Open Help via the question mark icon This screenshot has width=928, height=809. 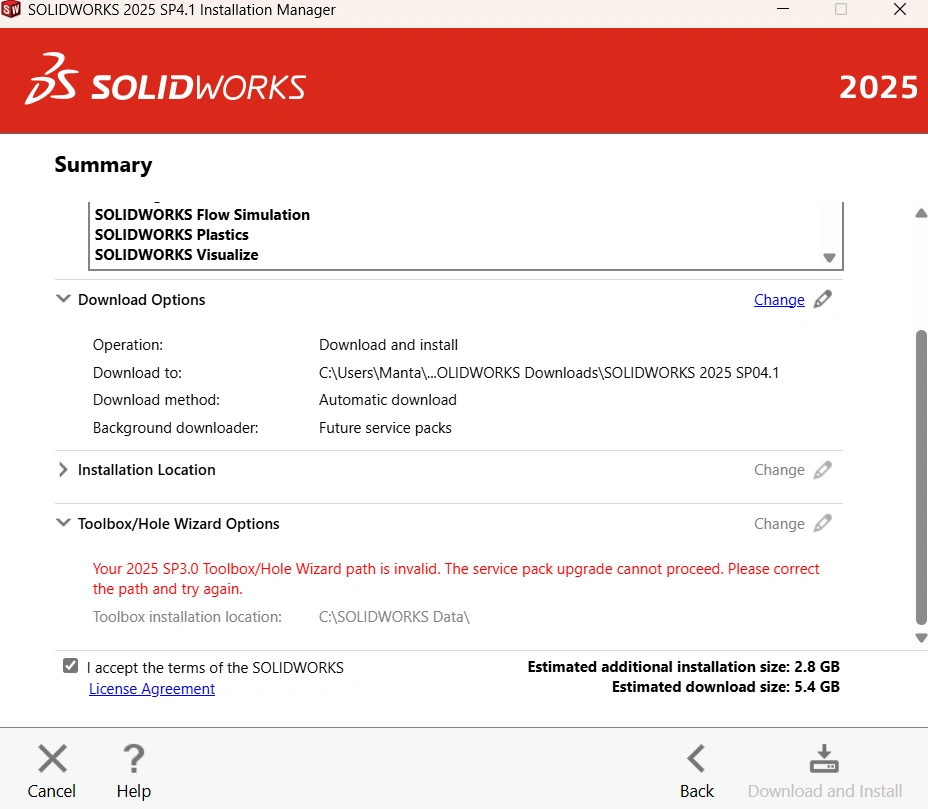pos(134,759)
